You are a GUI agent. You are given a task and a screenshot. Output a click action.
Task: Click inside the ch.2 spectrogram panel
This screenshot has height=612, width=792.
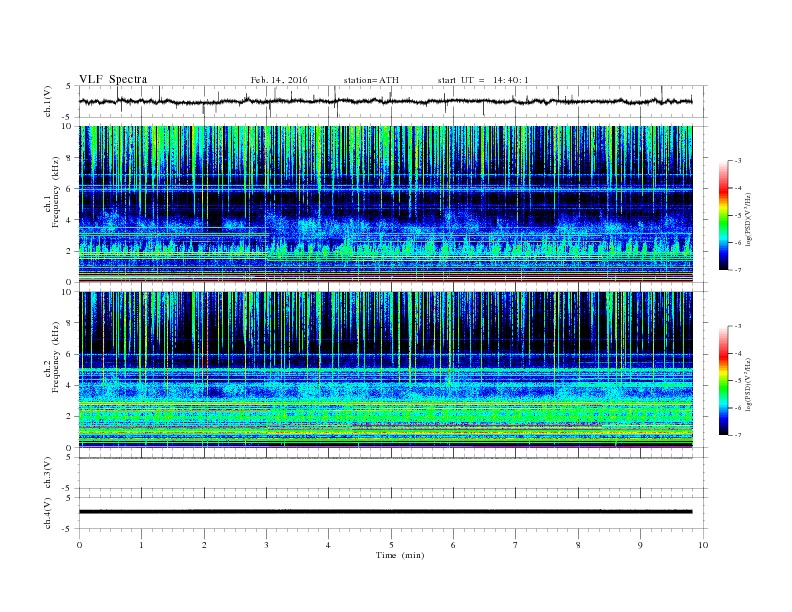[385, 369]
